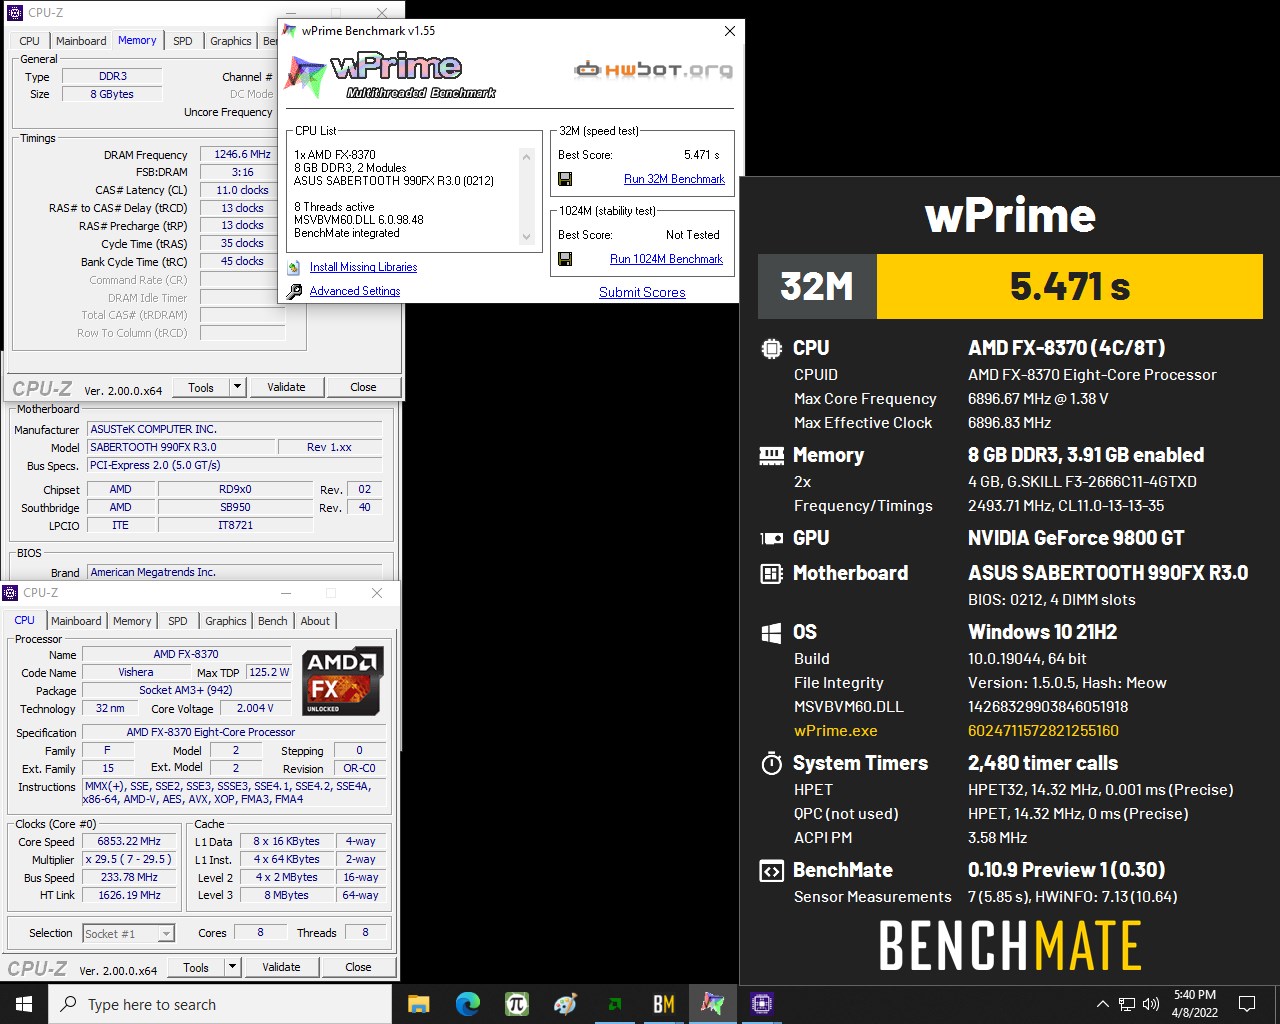Click the Memory module icon in BenchMate
The height and width of the screenshot is (1024, 1280).
click(x=771, y=456)
